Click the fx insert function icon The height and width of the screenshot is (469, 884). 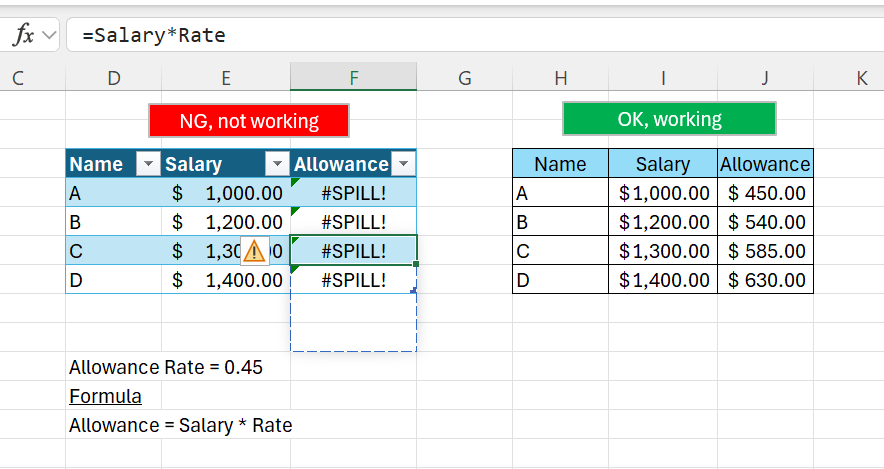[23, 35]
